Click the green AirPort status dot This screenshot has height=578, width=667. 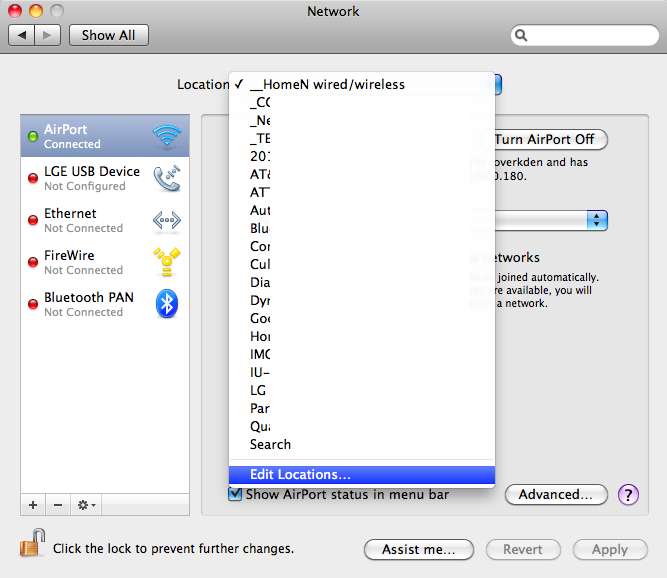(33, 136)
